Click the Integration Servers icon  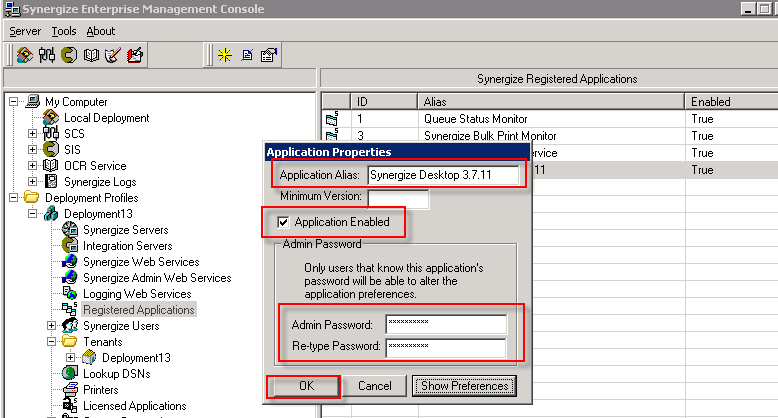click(70, 245)
